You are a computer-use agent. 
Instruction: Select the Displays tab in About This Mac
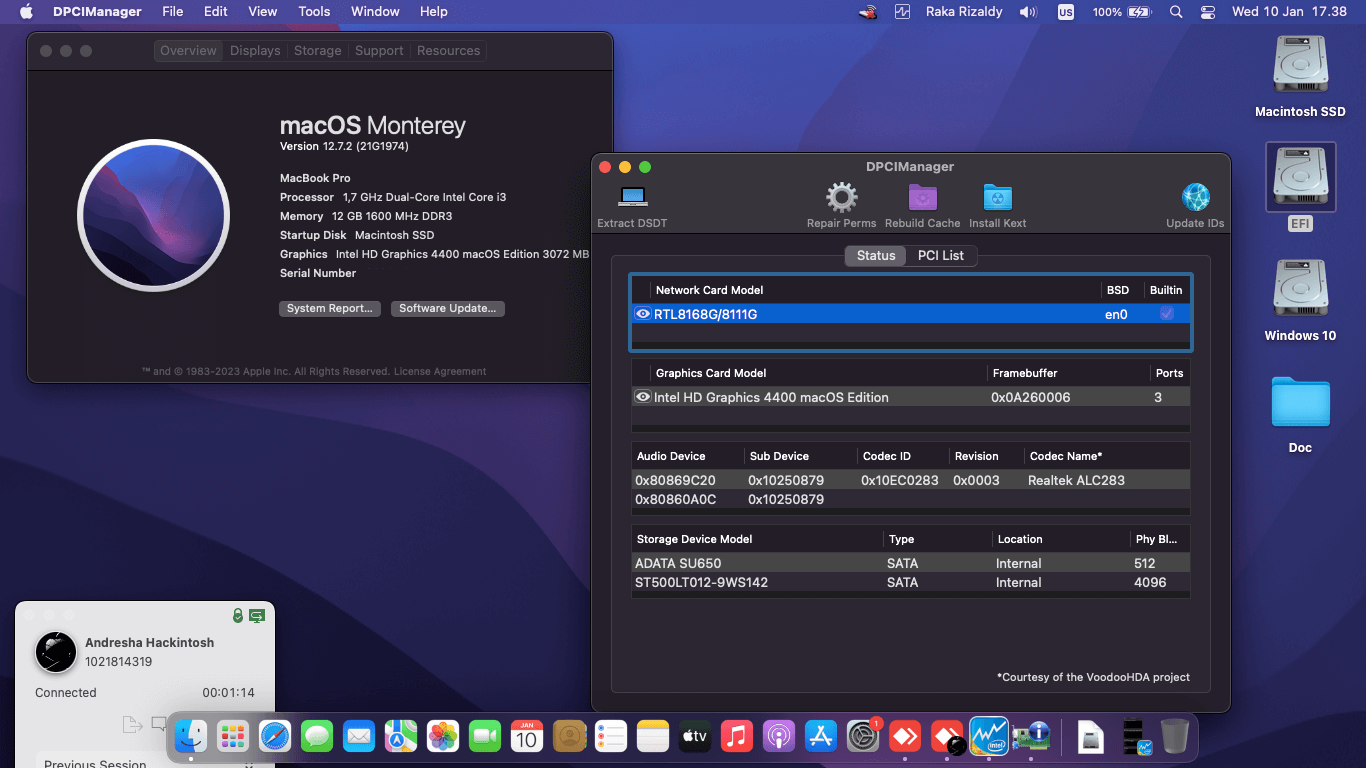coord(254,50)
